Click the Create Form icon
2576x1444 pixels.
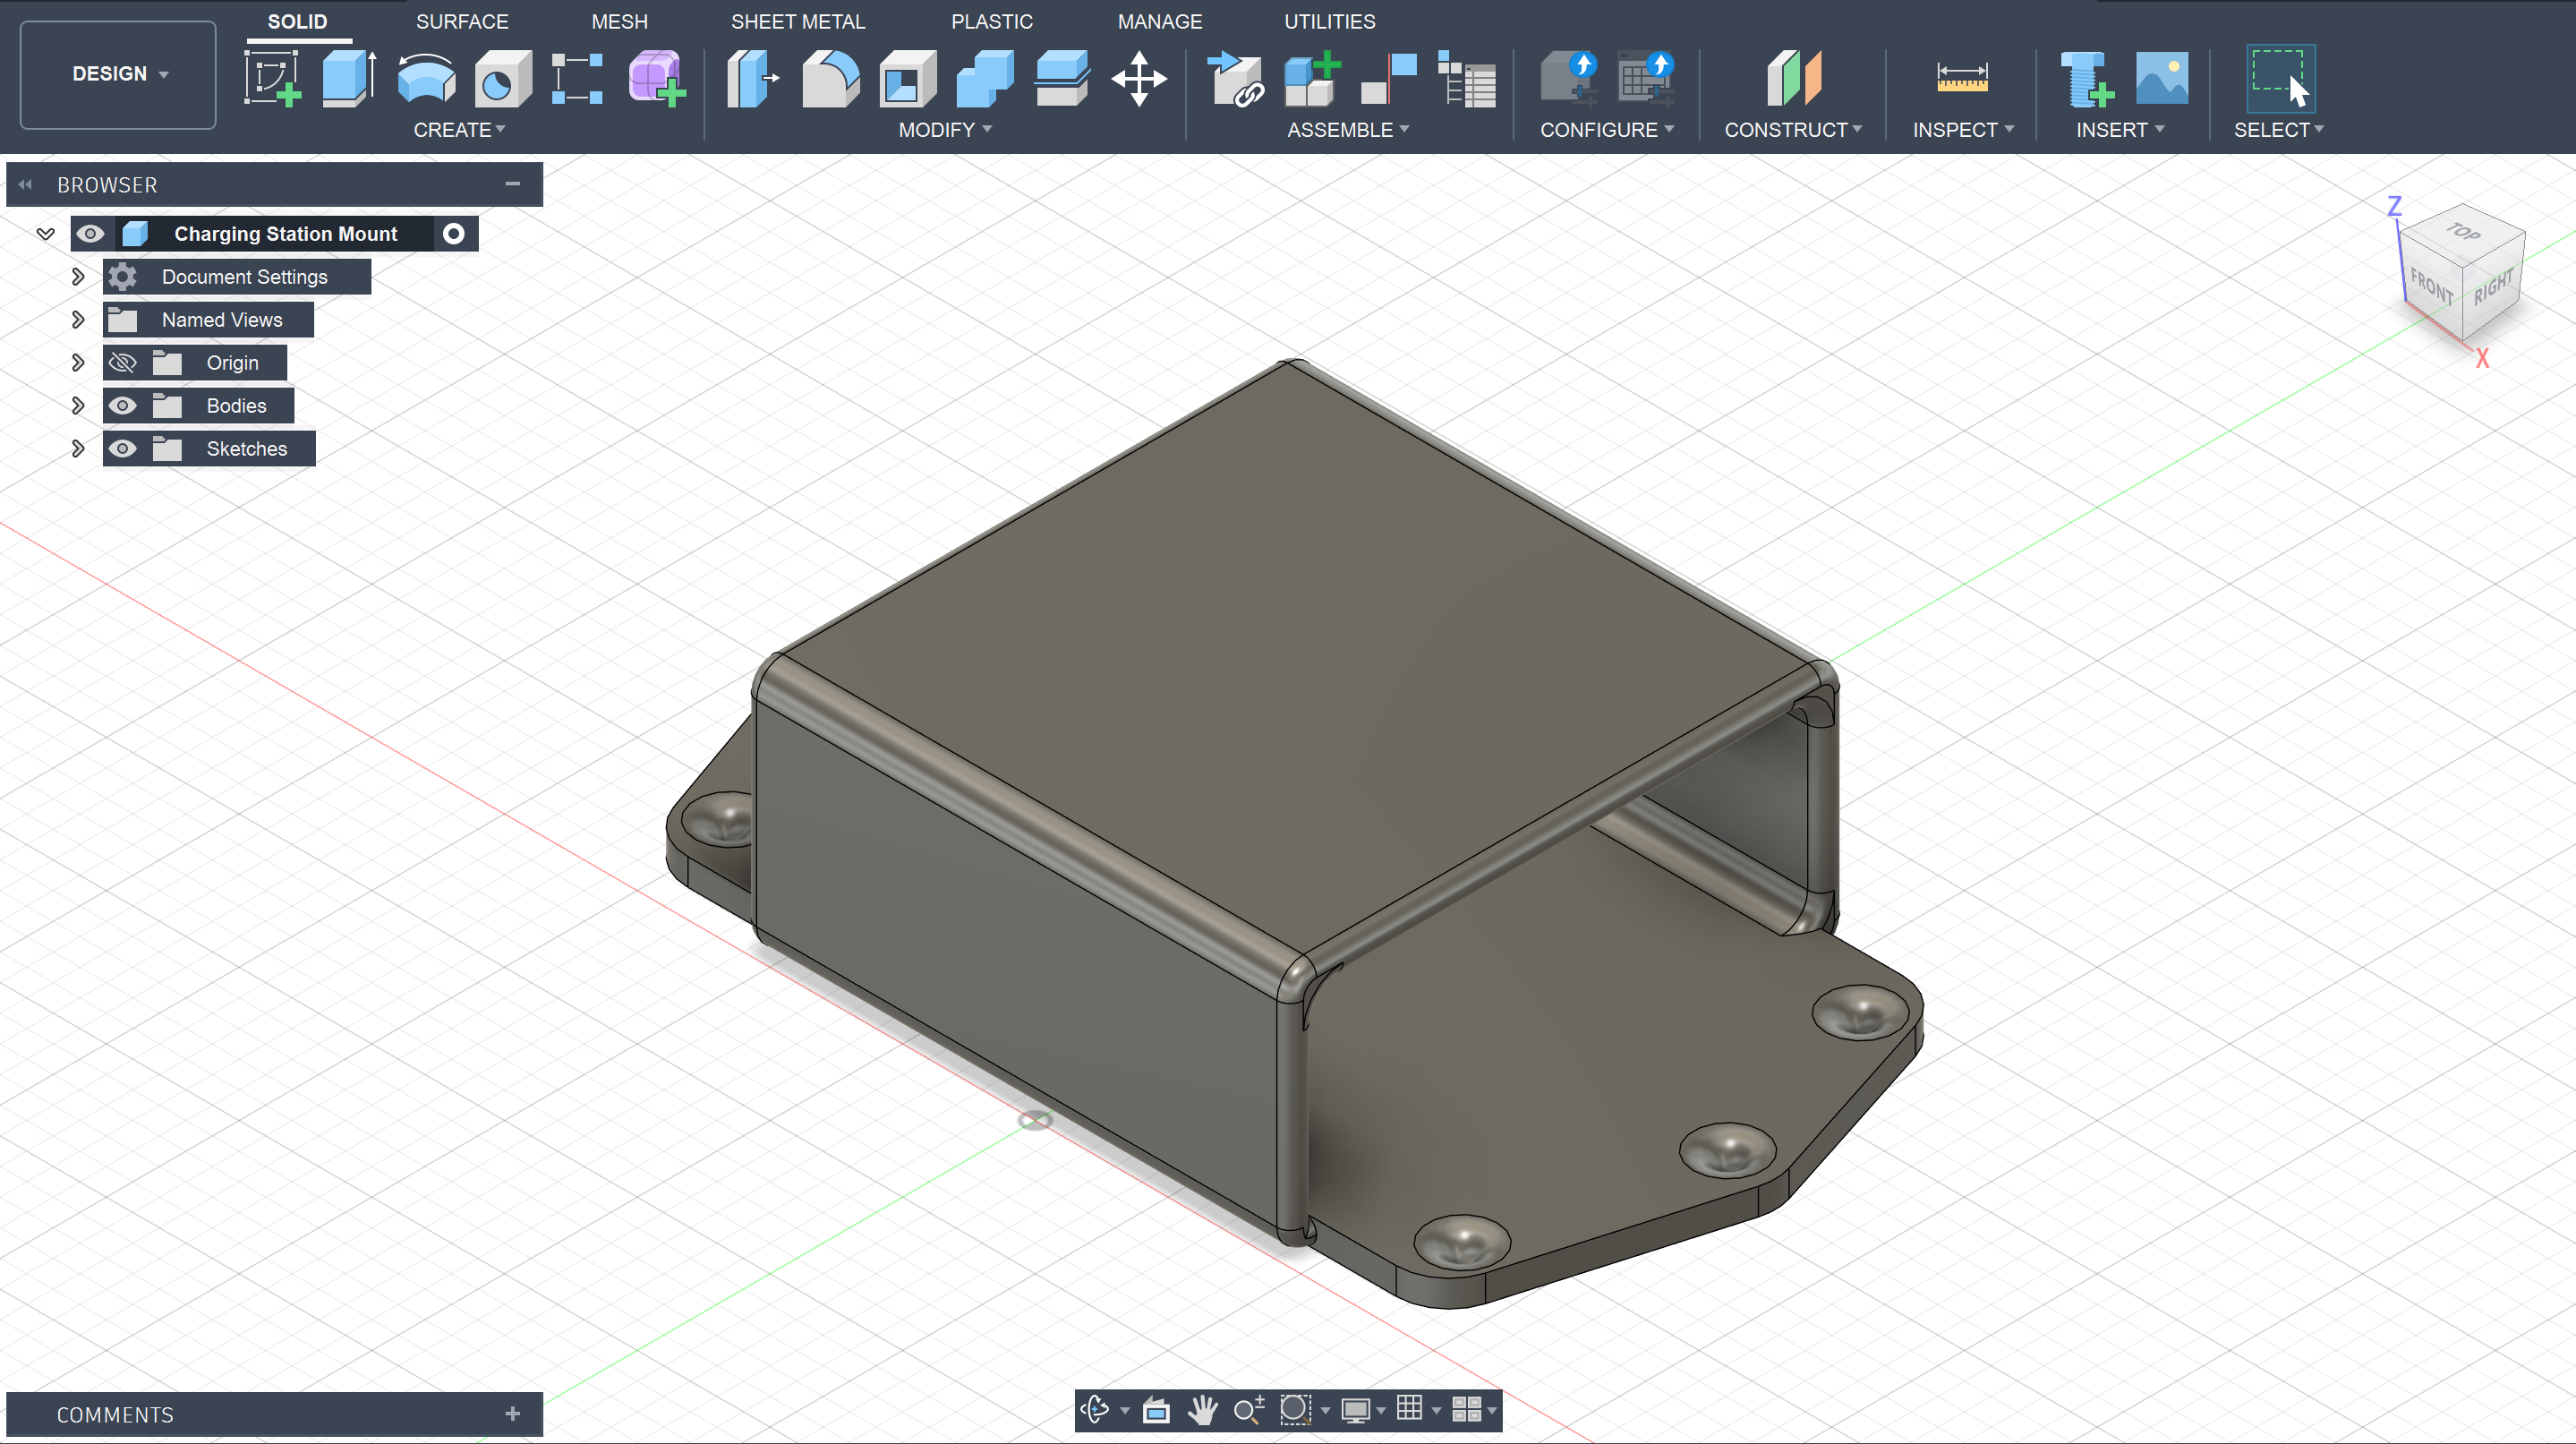click(656, 78)
